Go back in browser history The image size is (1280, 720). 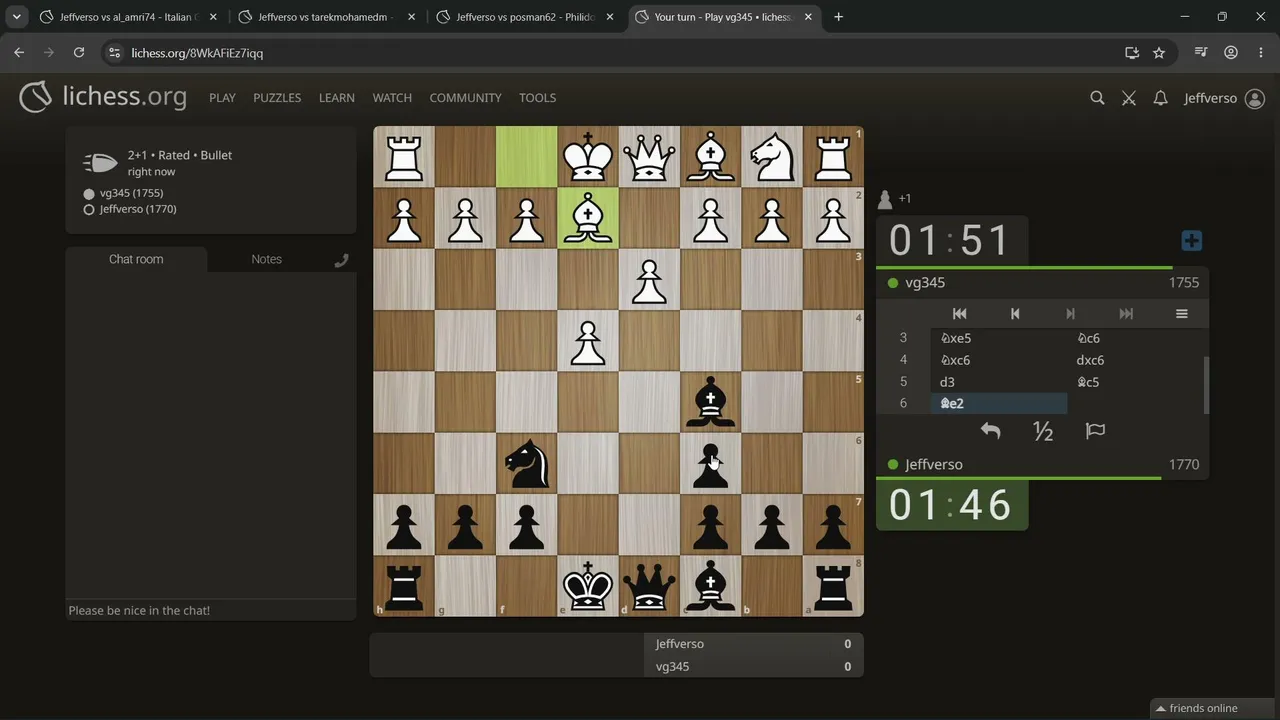[19, 53]
